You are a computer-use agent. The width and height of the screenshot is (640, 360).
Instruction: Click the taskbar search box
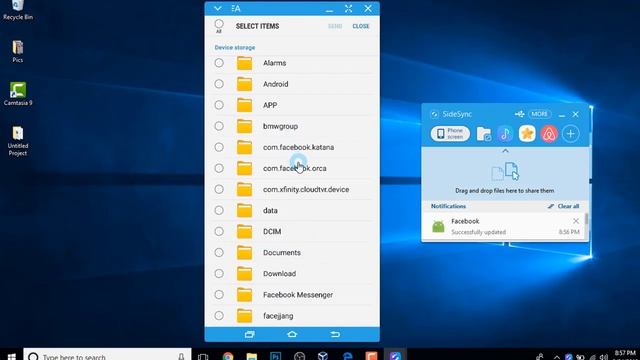click(x=107, y=355)
